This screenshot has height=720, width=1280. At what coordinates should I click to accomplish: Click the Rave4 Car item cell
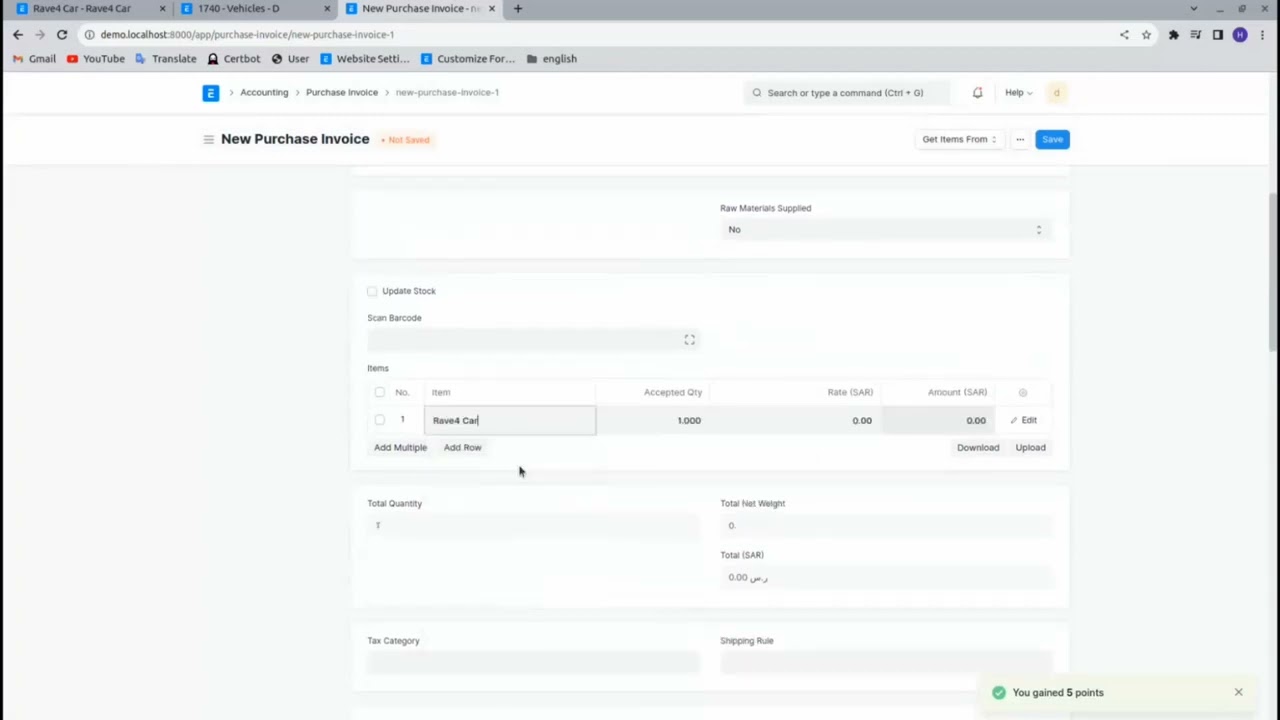(510, 420)
